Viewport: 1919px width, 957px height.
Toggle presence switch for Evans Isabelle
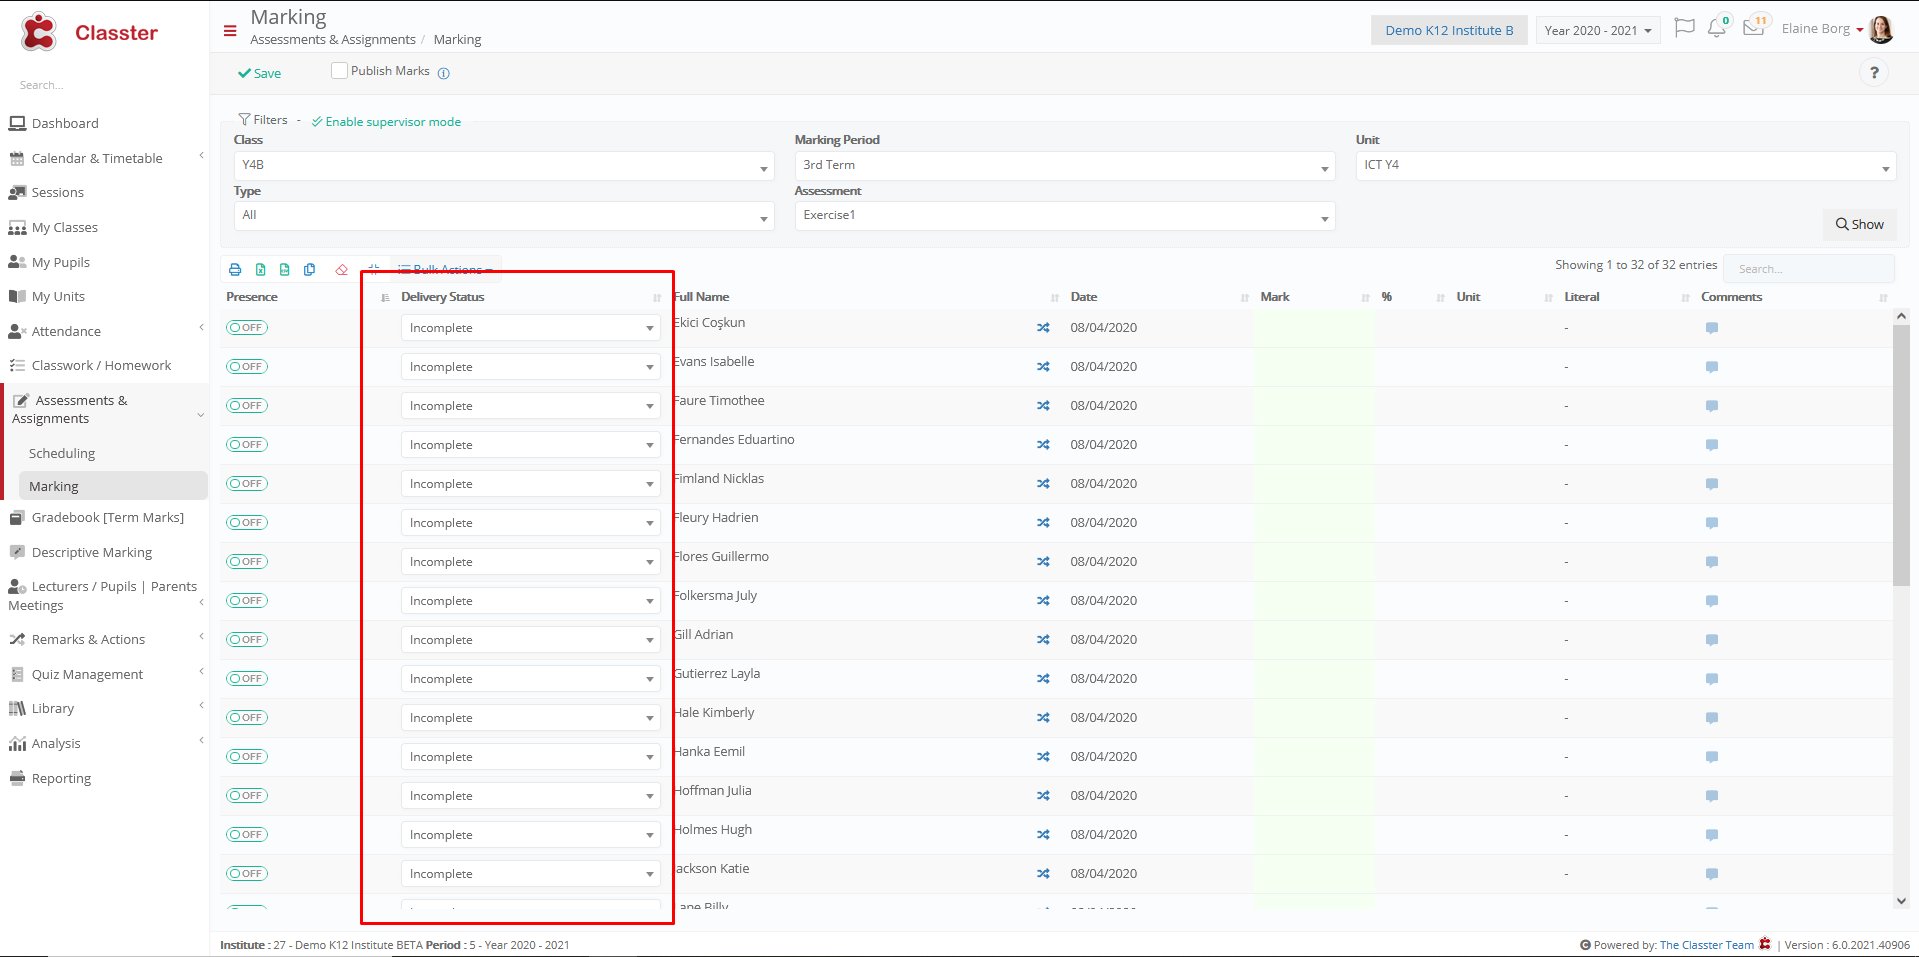pyautogui.click(x=247, y=367)
